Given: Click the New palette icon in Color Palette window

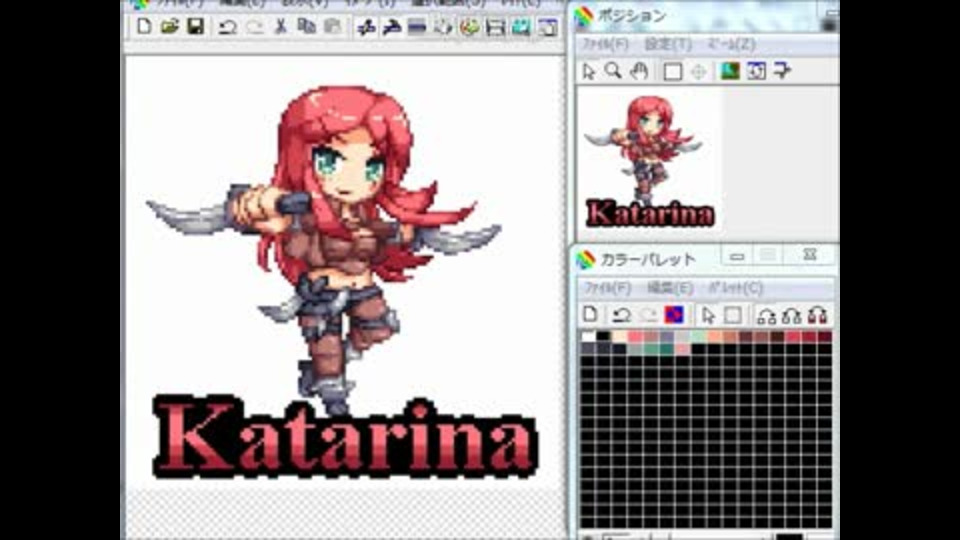Looking at the screenshot, I should pyautogui.click(x=590, y=315).
